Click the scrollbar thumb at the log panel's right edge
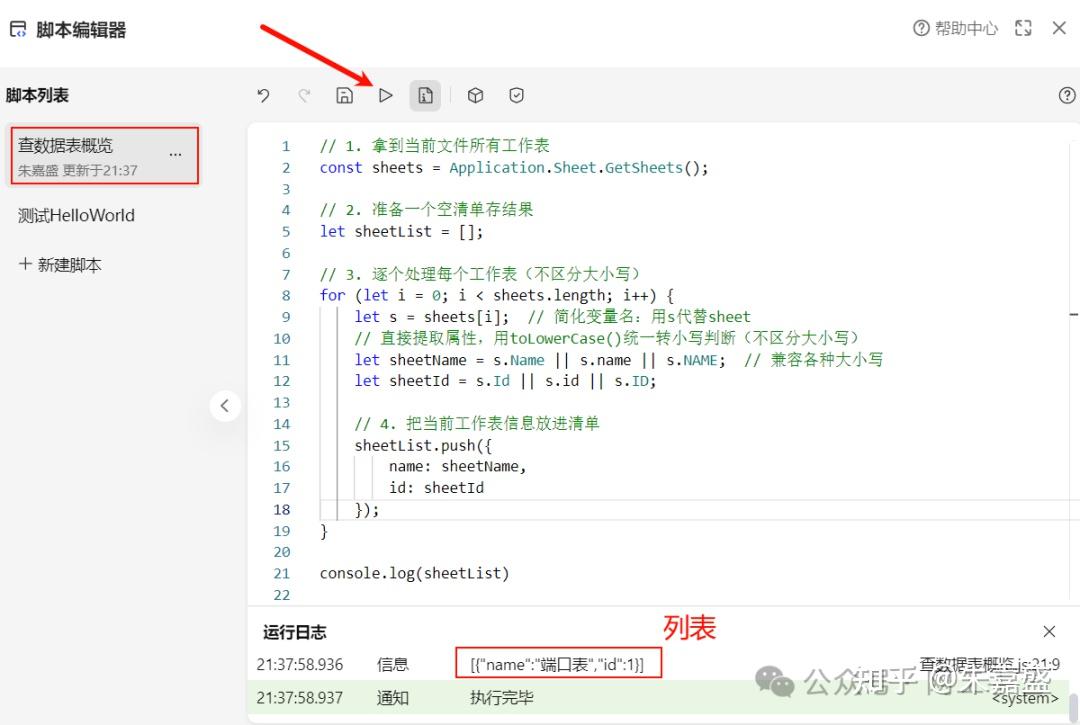Image resolution: width=1080 pixels, height=725 pixels. pyautogui.click(x=1073, y=708)
